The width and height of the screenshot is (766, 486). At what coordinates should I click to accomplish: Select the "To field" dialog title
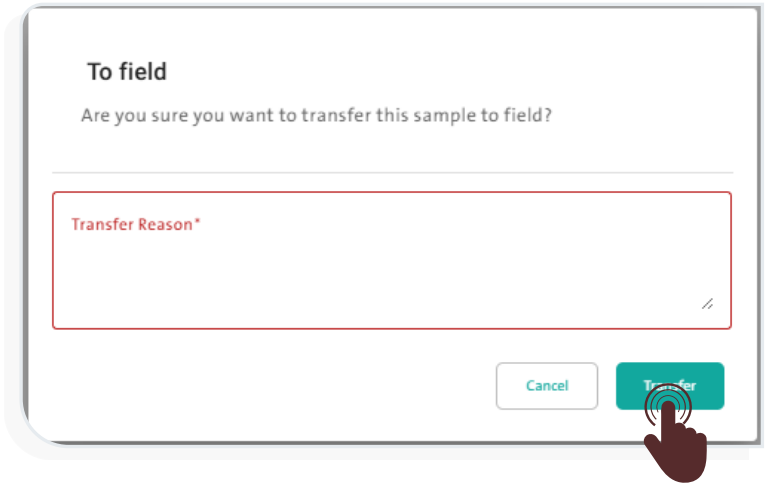(x=127, y=72)
